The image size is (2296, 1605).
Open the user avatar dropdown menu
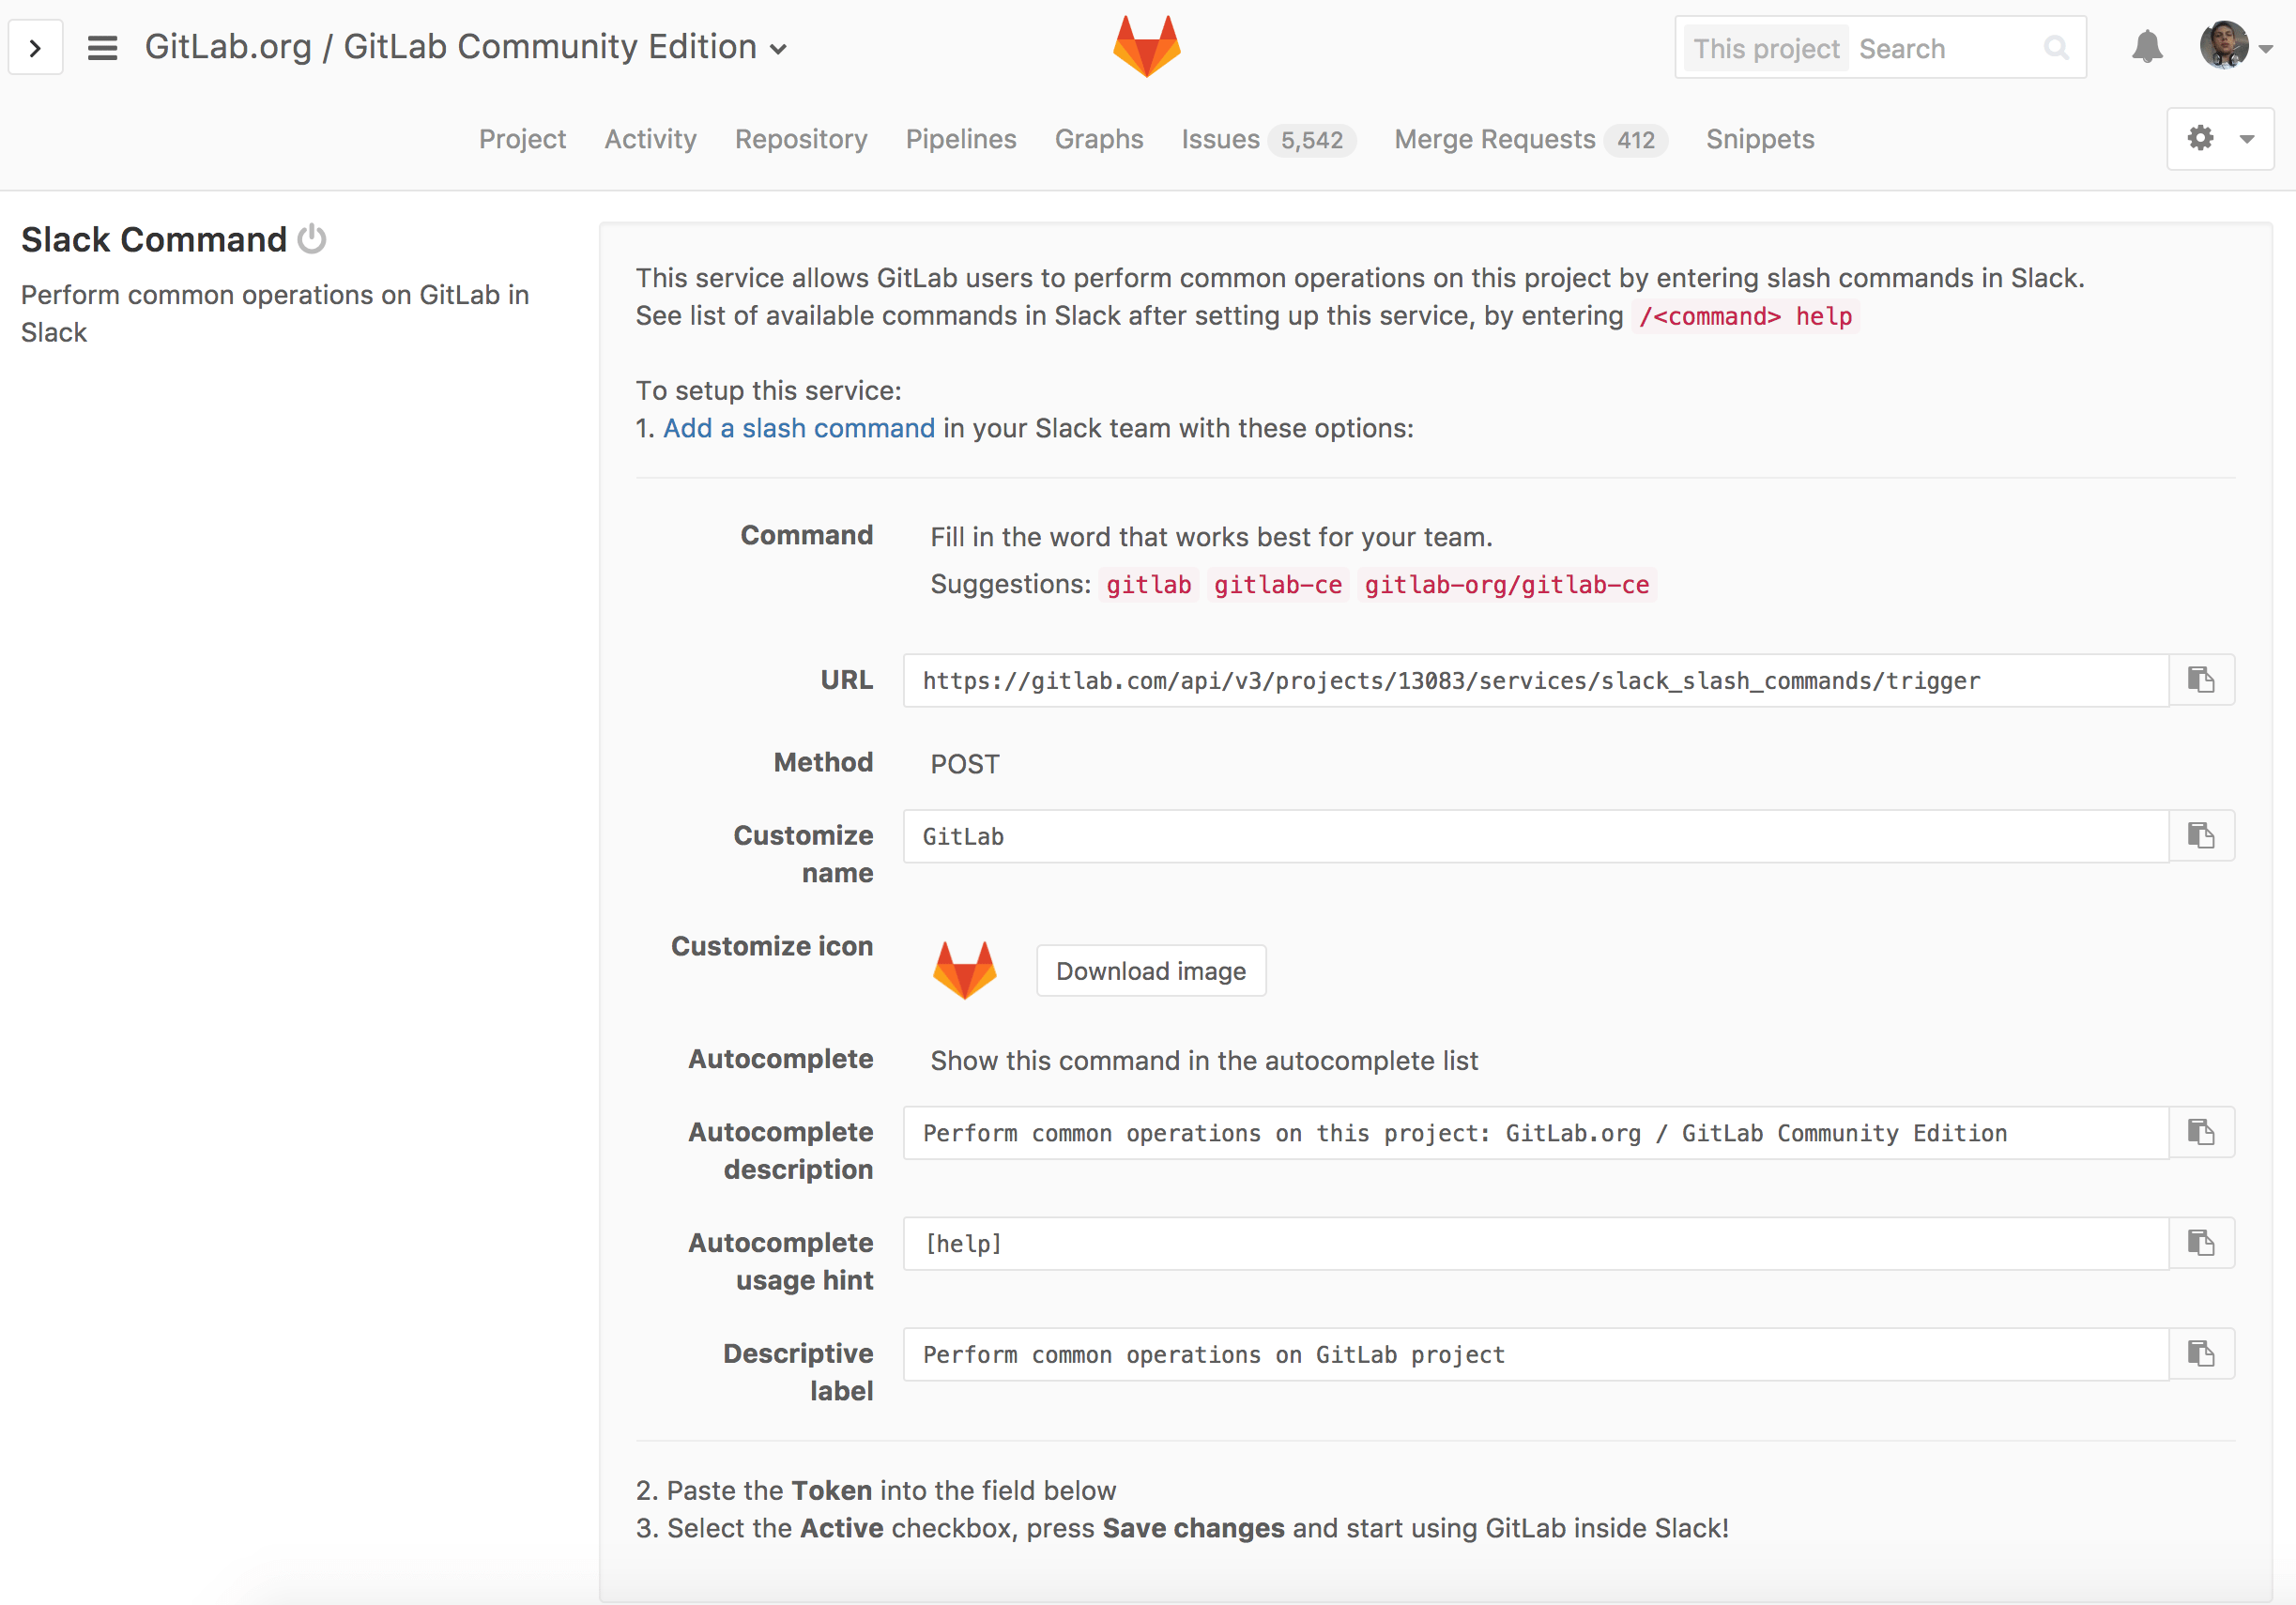coord(2225,45)
